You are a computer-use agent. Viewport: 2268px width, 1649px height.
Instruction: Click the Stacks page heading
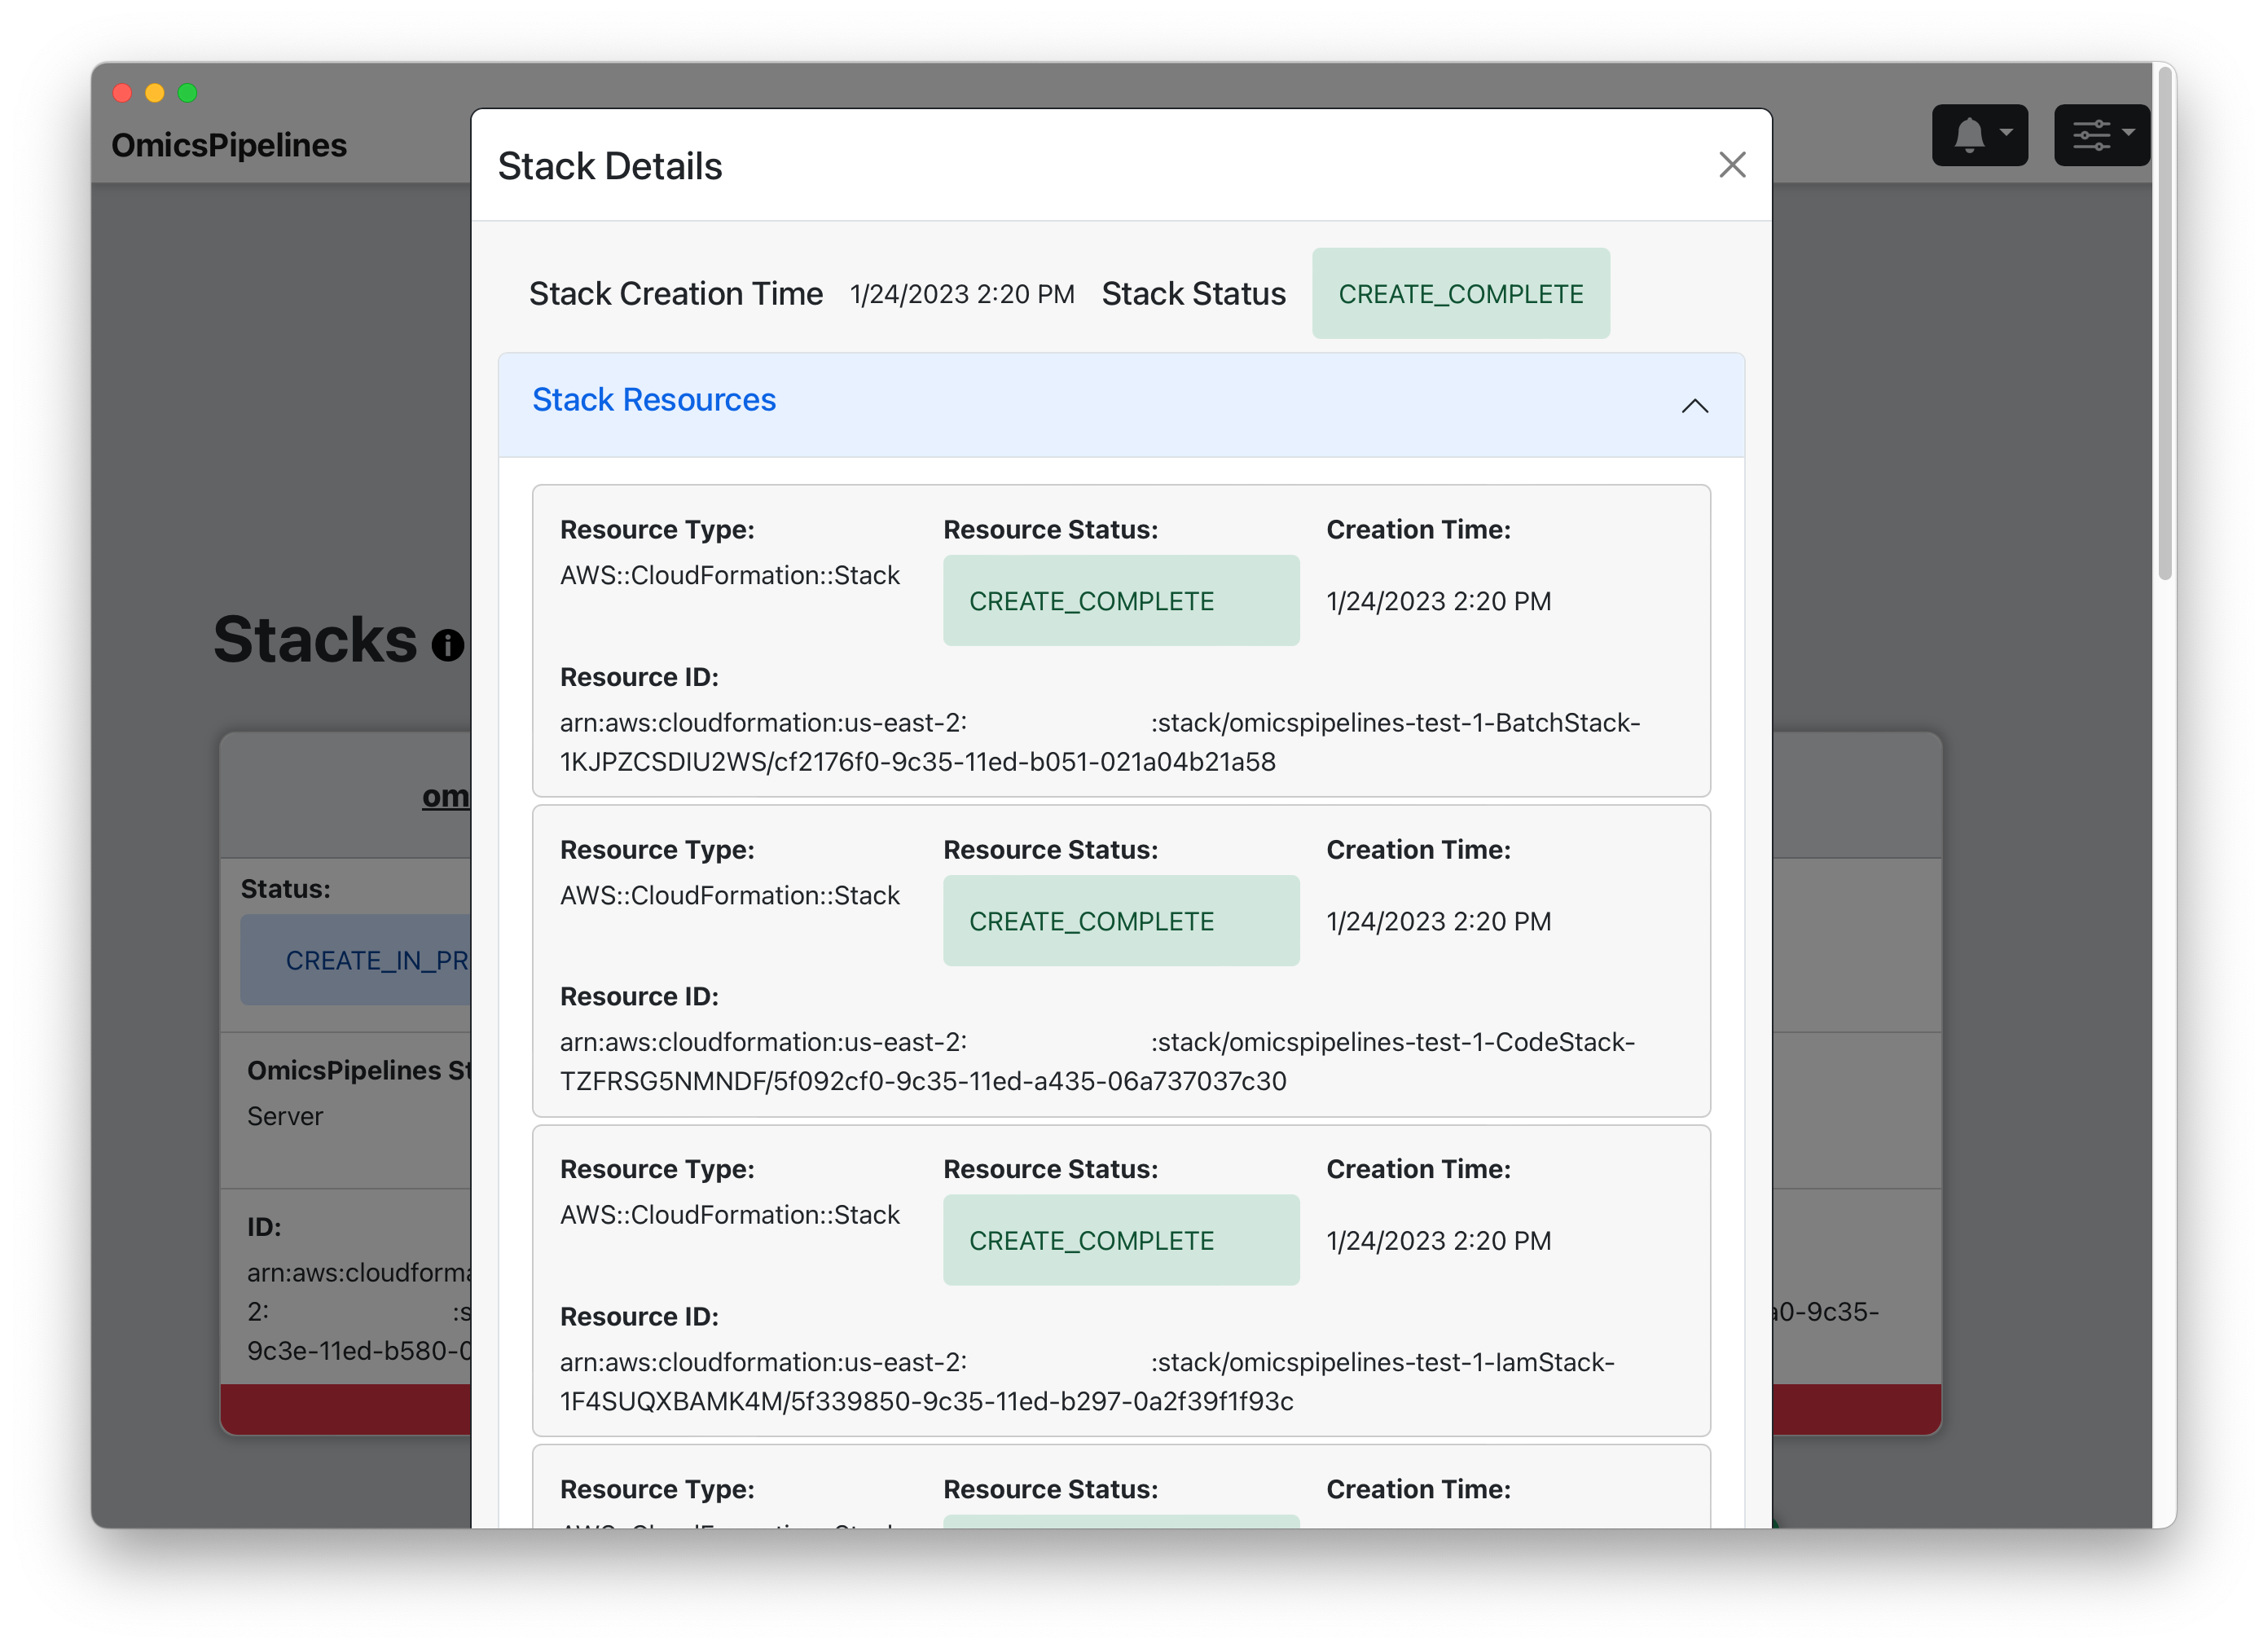[x=315, y=639]
